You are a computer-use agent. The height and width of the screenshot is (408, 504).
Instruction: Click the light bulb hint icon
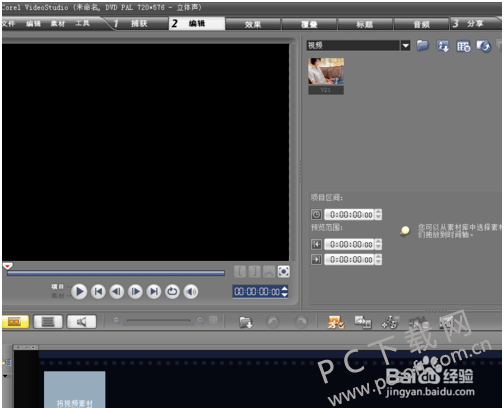click(405, 230)
